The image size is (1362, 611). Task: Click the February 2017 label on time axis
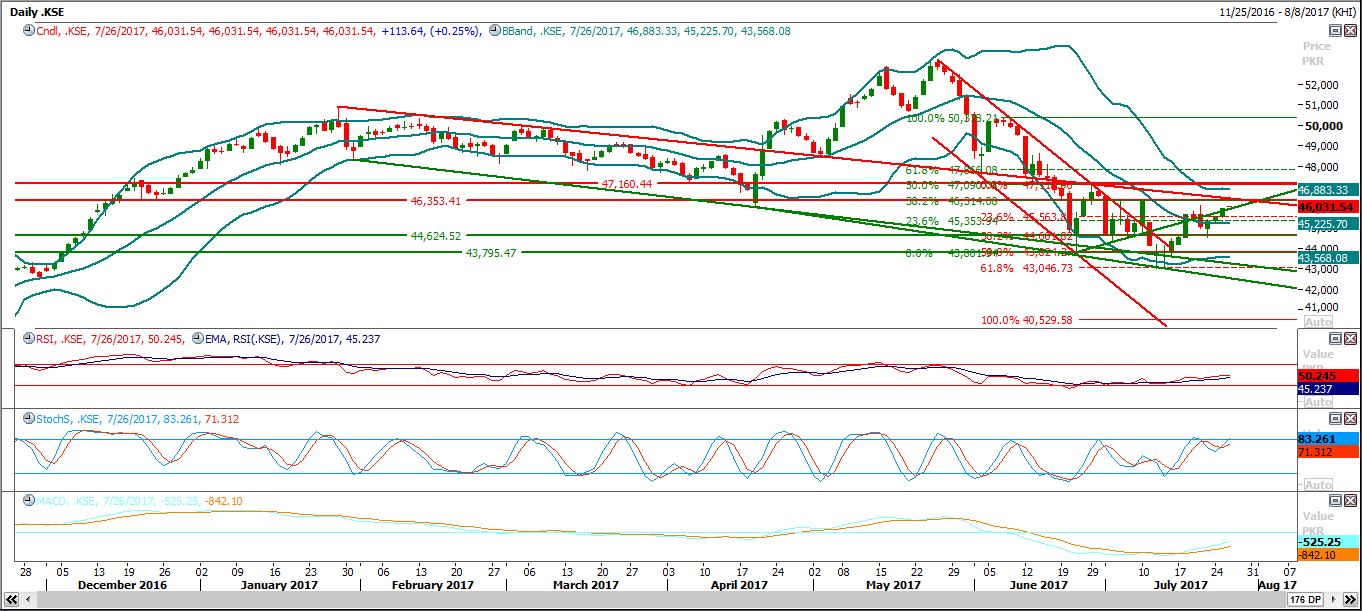pos(431,584)
